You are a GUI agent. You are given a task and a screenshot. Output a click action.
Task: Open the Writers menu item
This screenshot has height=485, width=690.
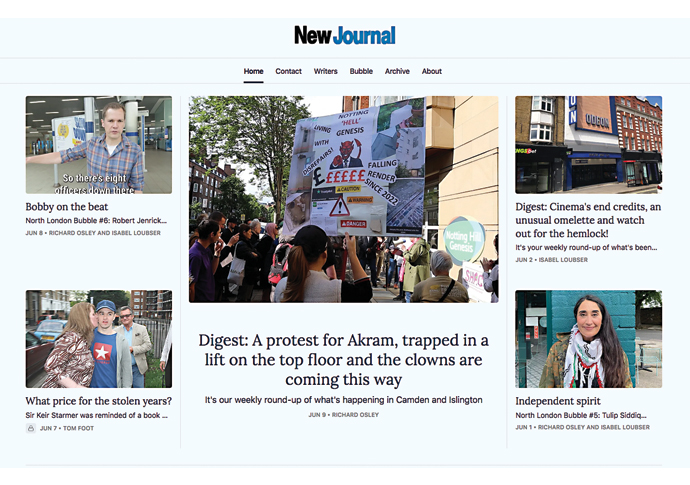click(x=325, y=72)
